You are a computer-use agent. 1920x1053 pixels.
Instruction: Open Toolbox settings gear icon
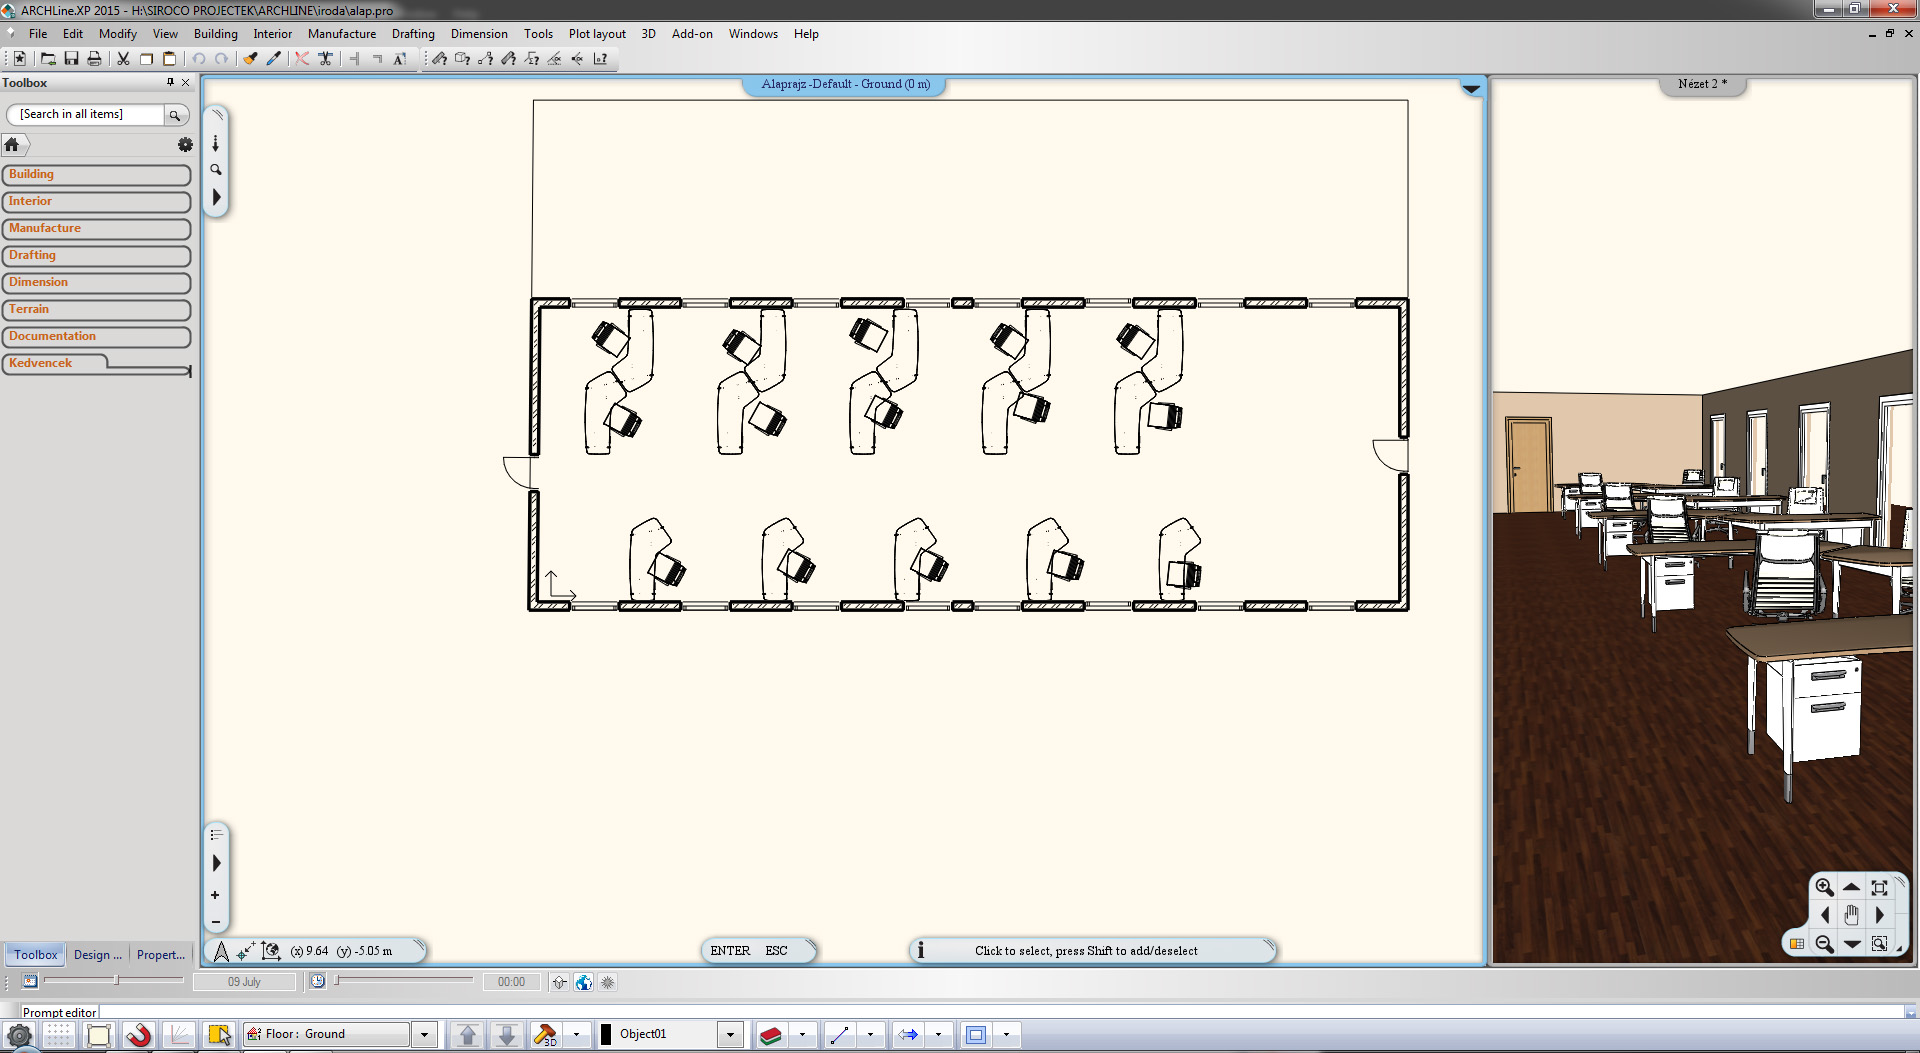pyautogui.click(x=185, y=145)
